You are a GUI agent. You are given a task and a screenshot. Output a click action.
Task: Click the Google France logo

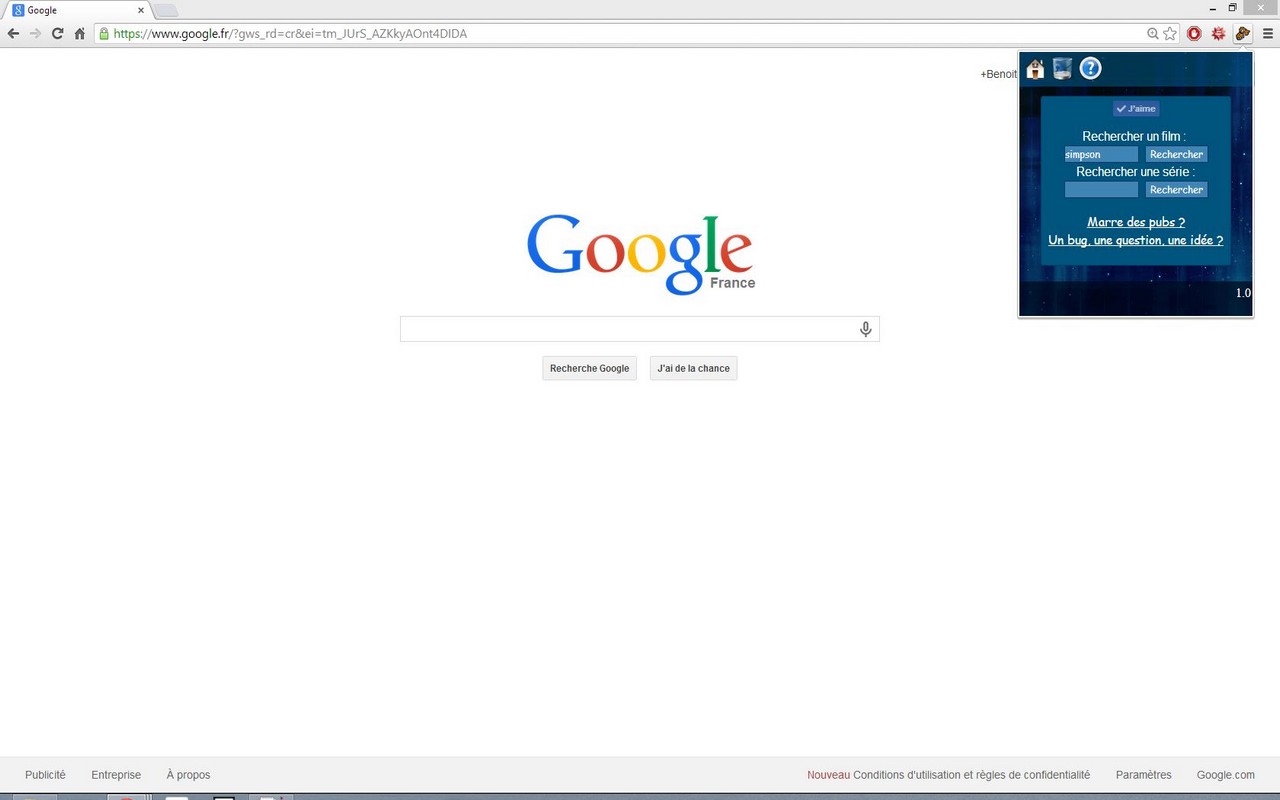pyautogui.click(x=640, y=254)
